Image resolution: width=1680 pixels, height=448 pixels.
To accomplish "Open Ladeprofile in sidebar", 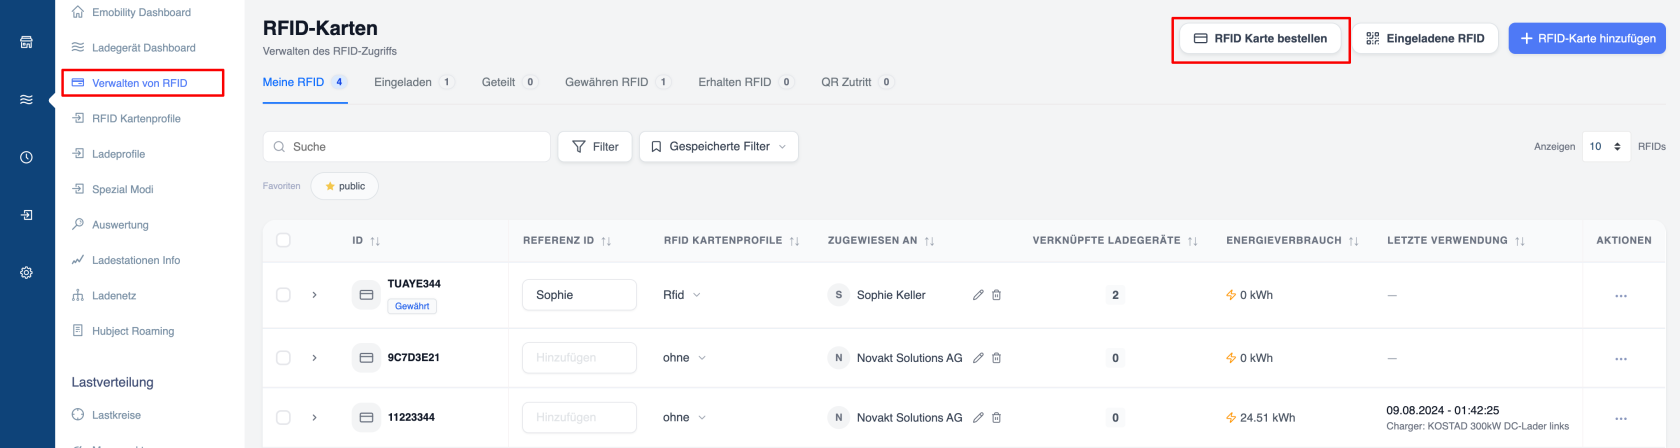I will click(108, 154).
